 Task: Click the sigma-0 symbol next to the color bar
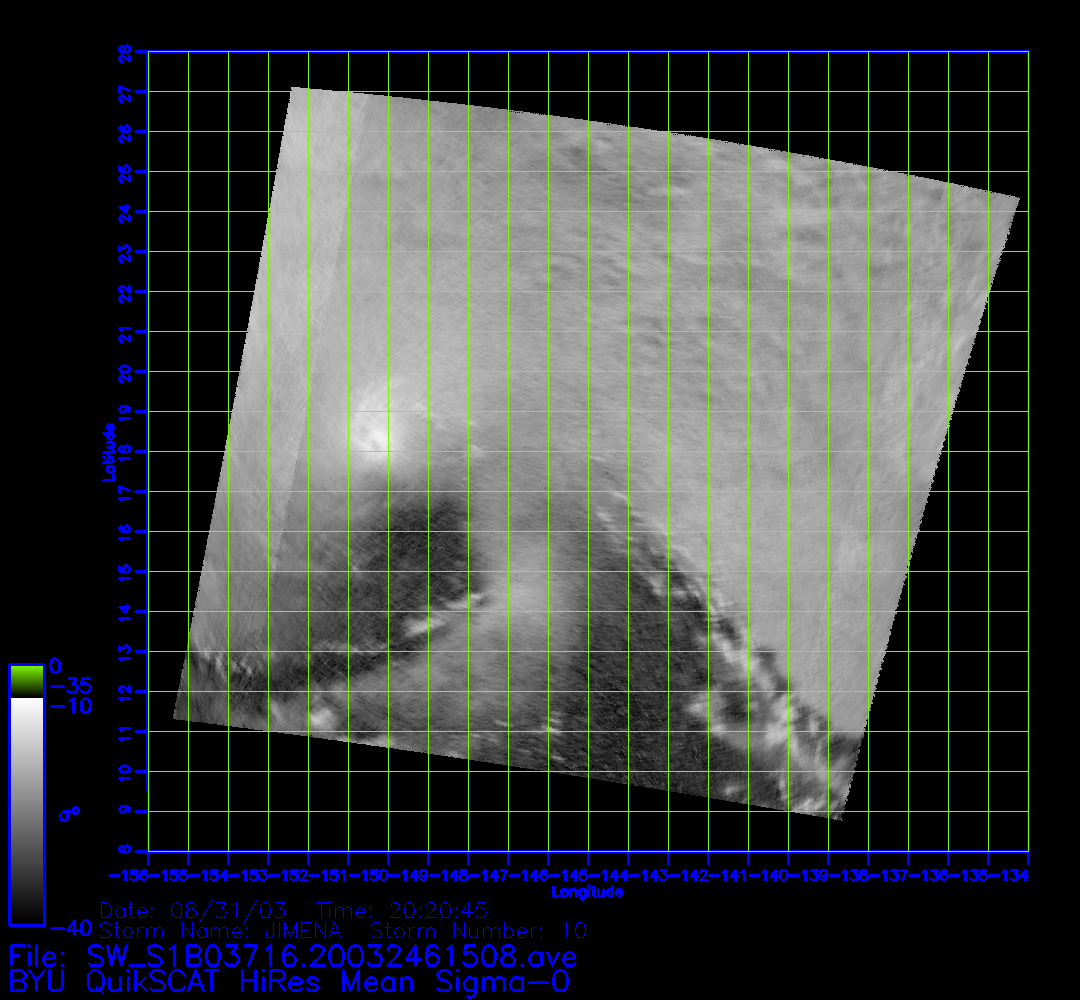click(69, 814)
